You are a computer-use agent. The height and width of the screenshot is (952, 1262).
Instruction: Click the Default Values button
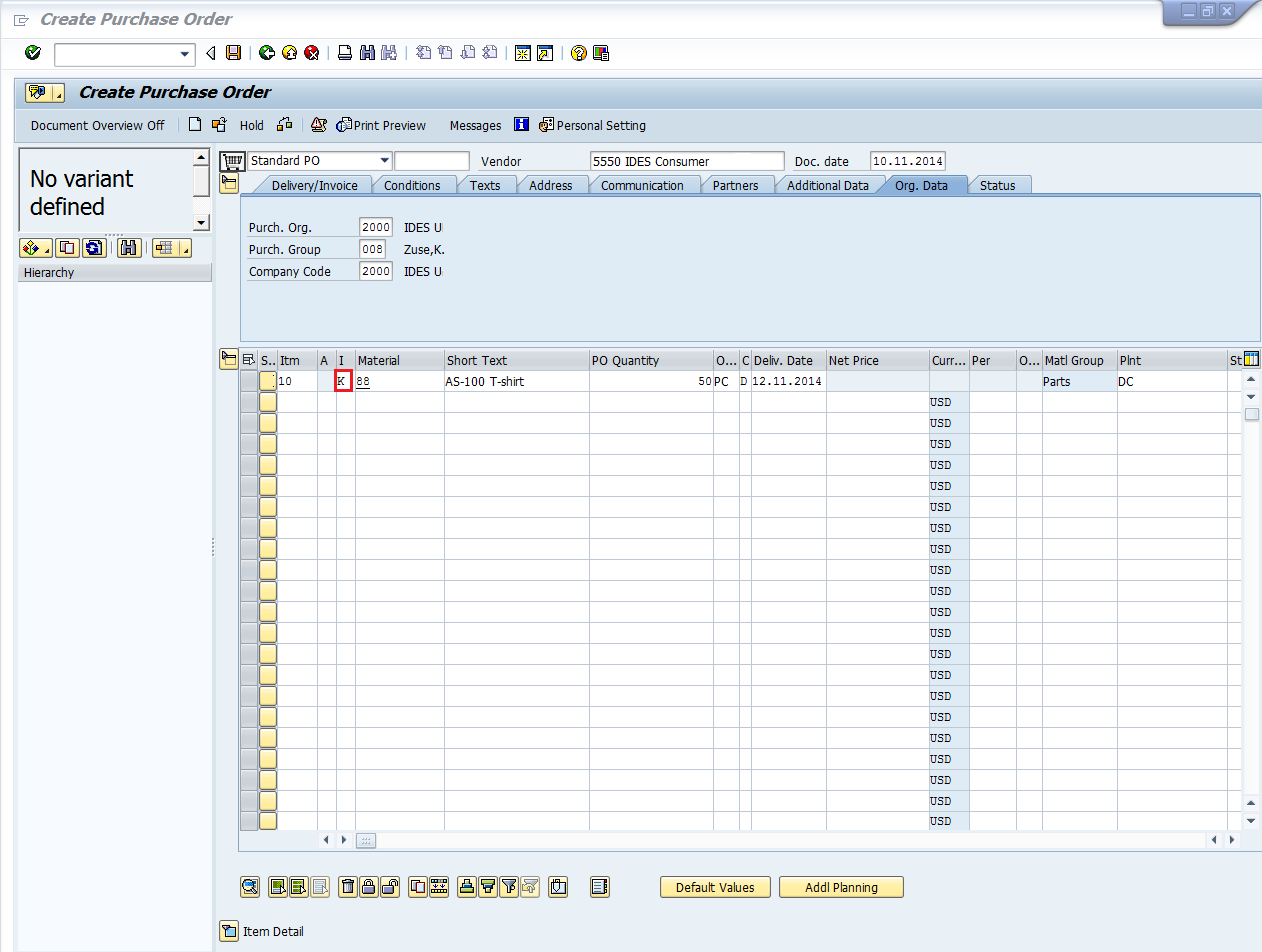coord(715,887)
